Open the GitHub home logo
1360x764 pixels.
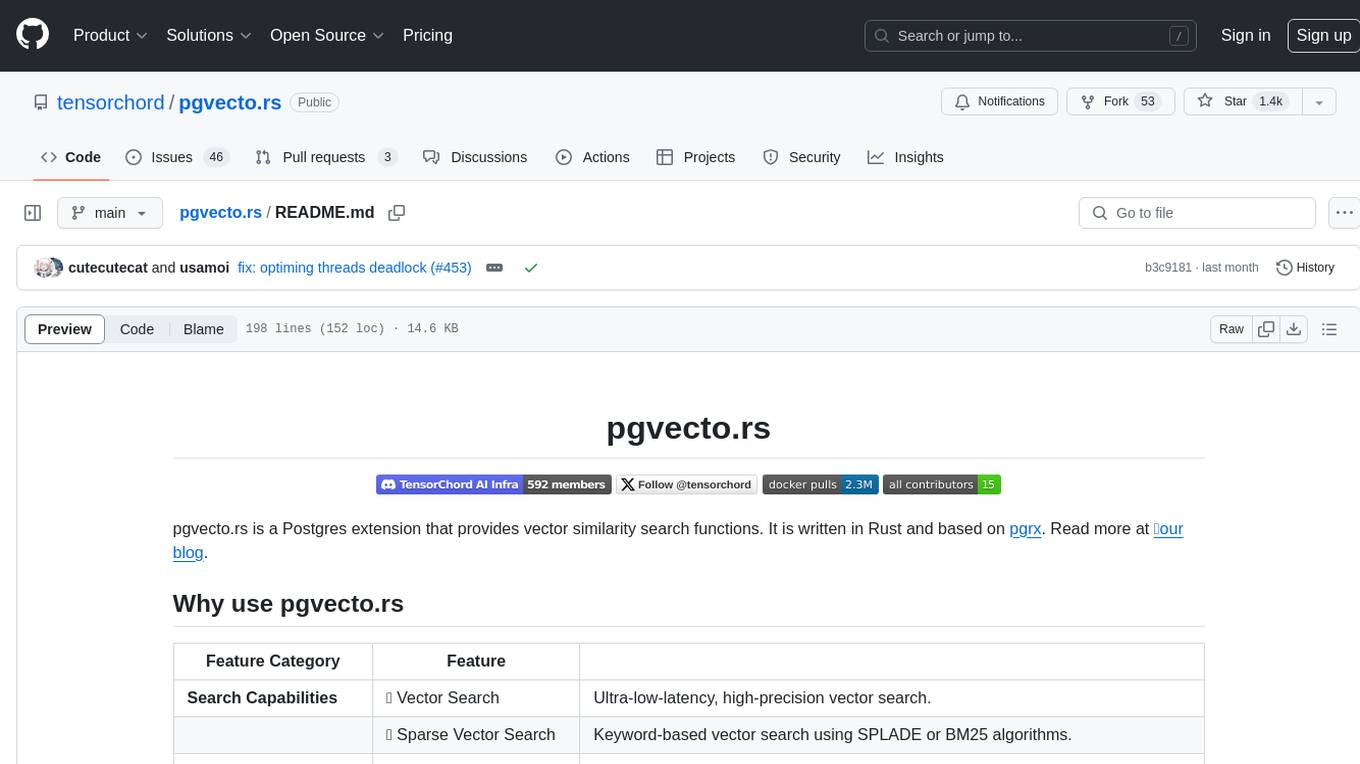33,35
